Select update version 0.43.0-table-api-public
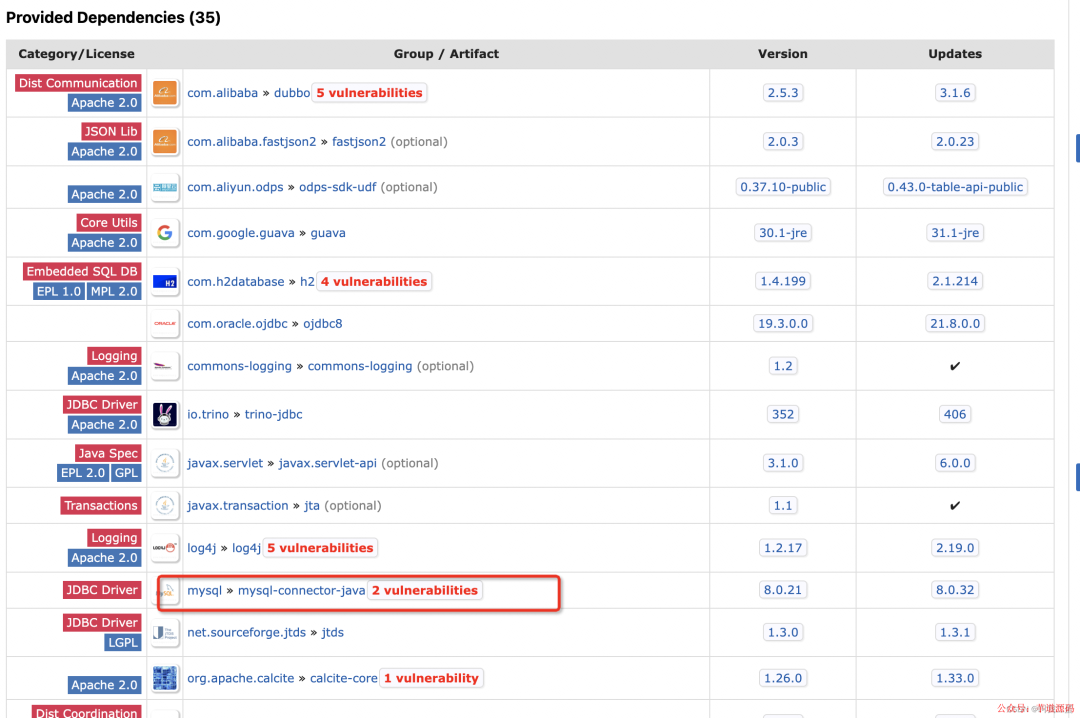This screenshot has height=718, width=1080. [955, 187]
